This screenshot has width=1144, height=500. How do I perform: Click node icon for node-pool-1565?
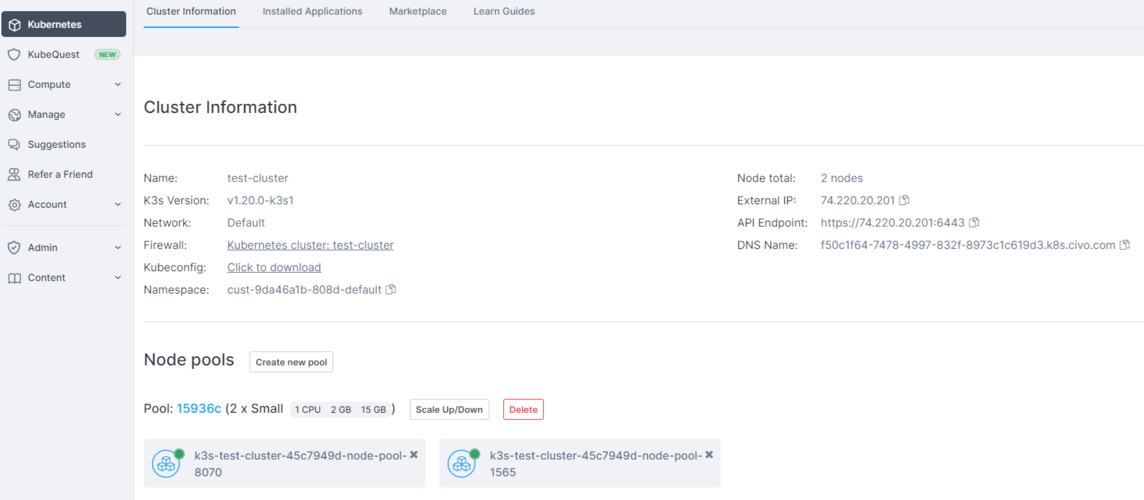tap(461, 463)
